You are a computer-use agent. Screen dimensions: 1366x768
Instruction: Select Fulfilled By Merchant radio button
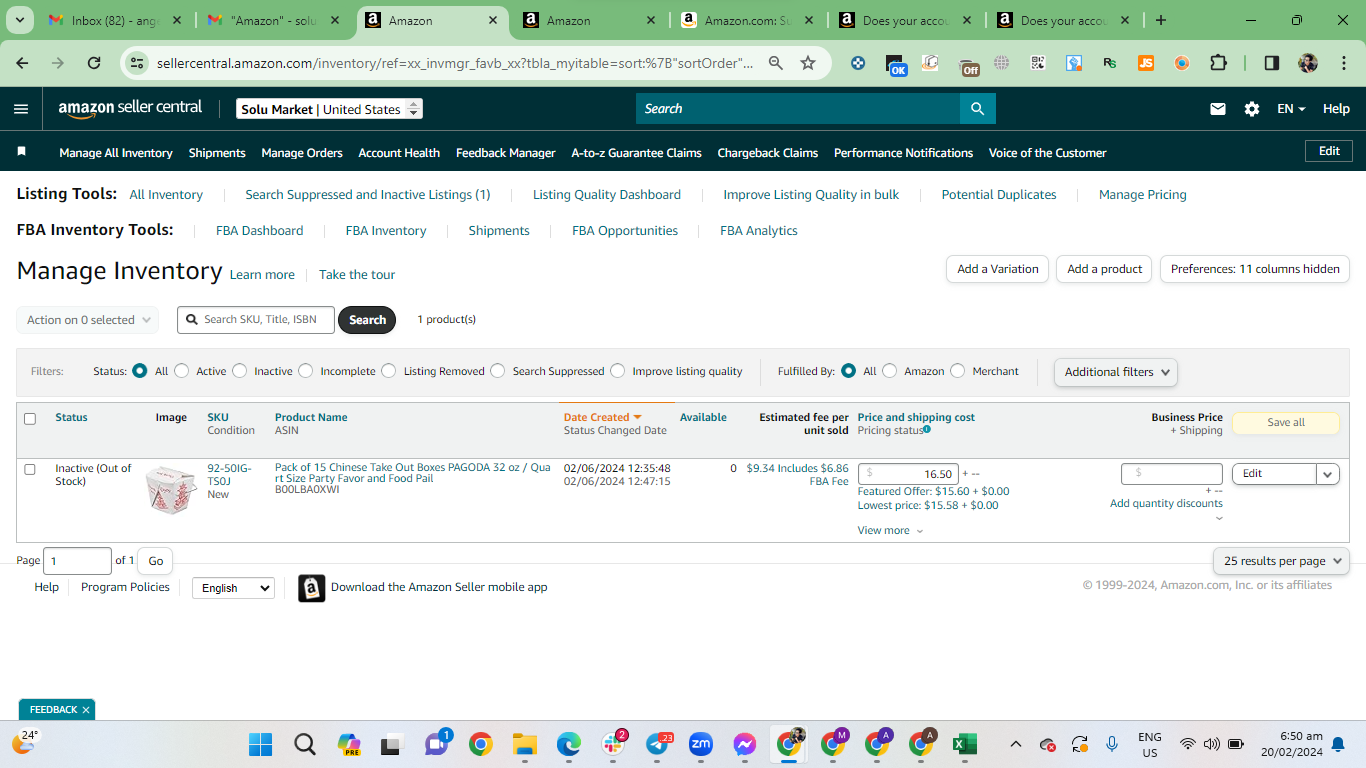pyautogui.click(x=958, y=371)
